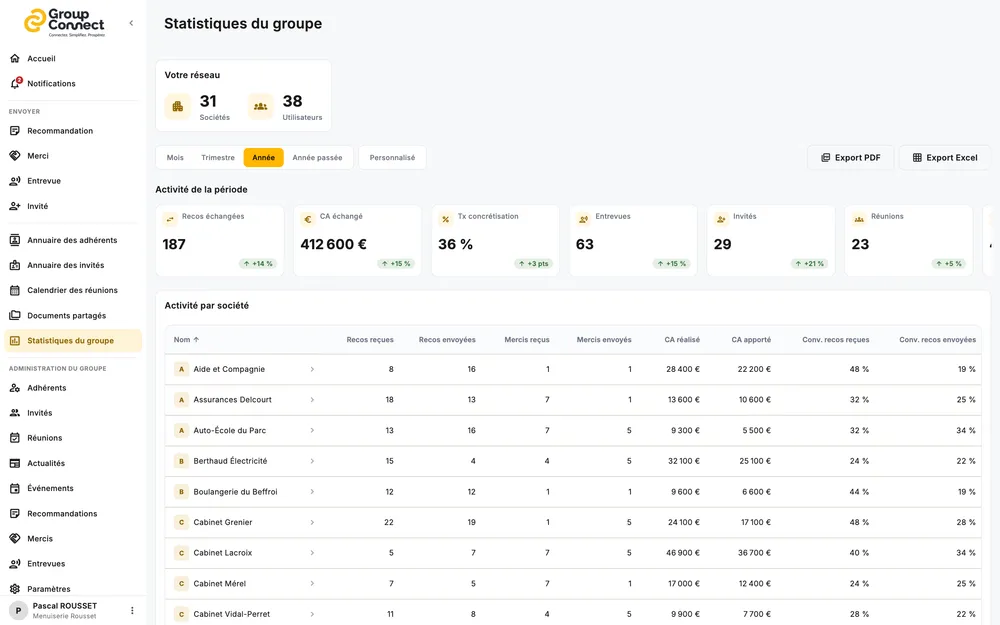This screenshot has width=1000, height=625.
Task: Expand the Berthaud Électricité row chevron
Action: pyautogui.click(x=312, y=461)
